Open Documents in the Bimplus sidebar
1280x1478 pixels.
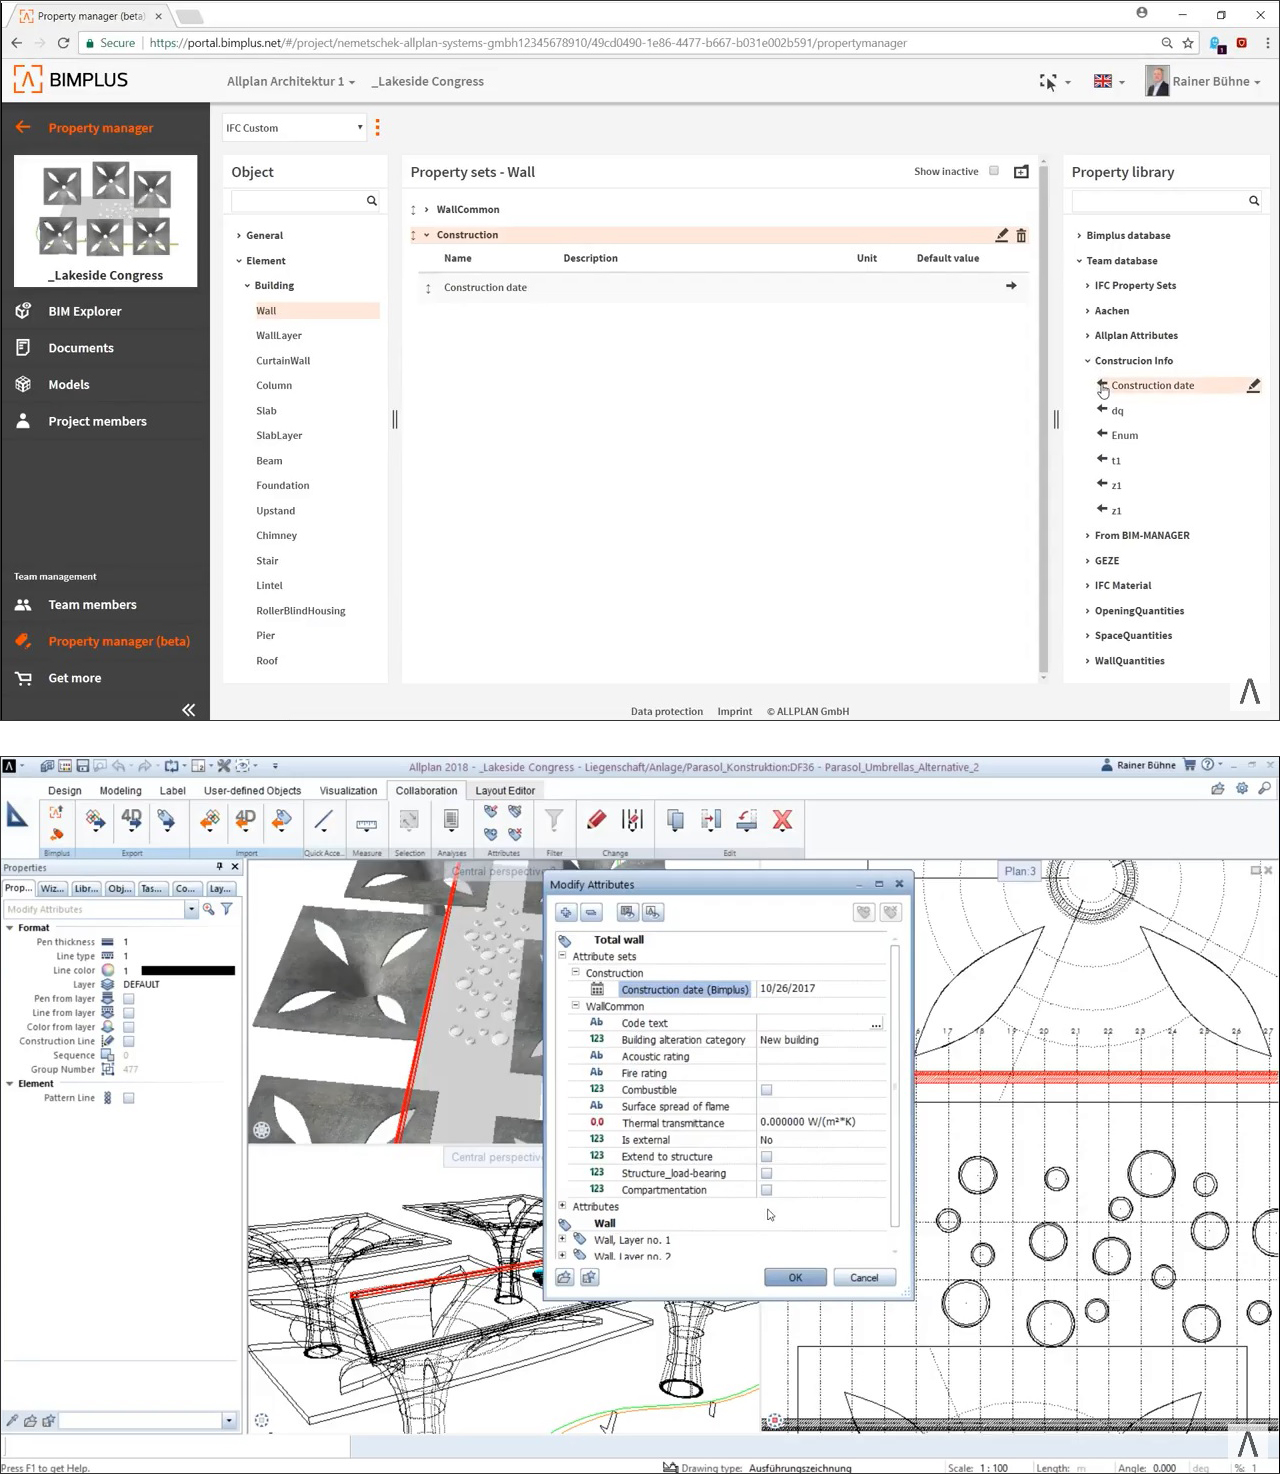click(x=80, y=348)
